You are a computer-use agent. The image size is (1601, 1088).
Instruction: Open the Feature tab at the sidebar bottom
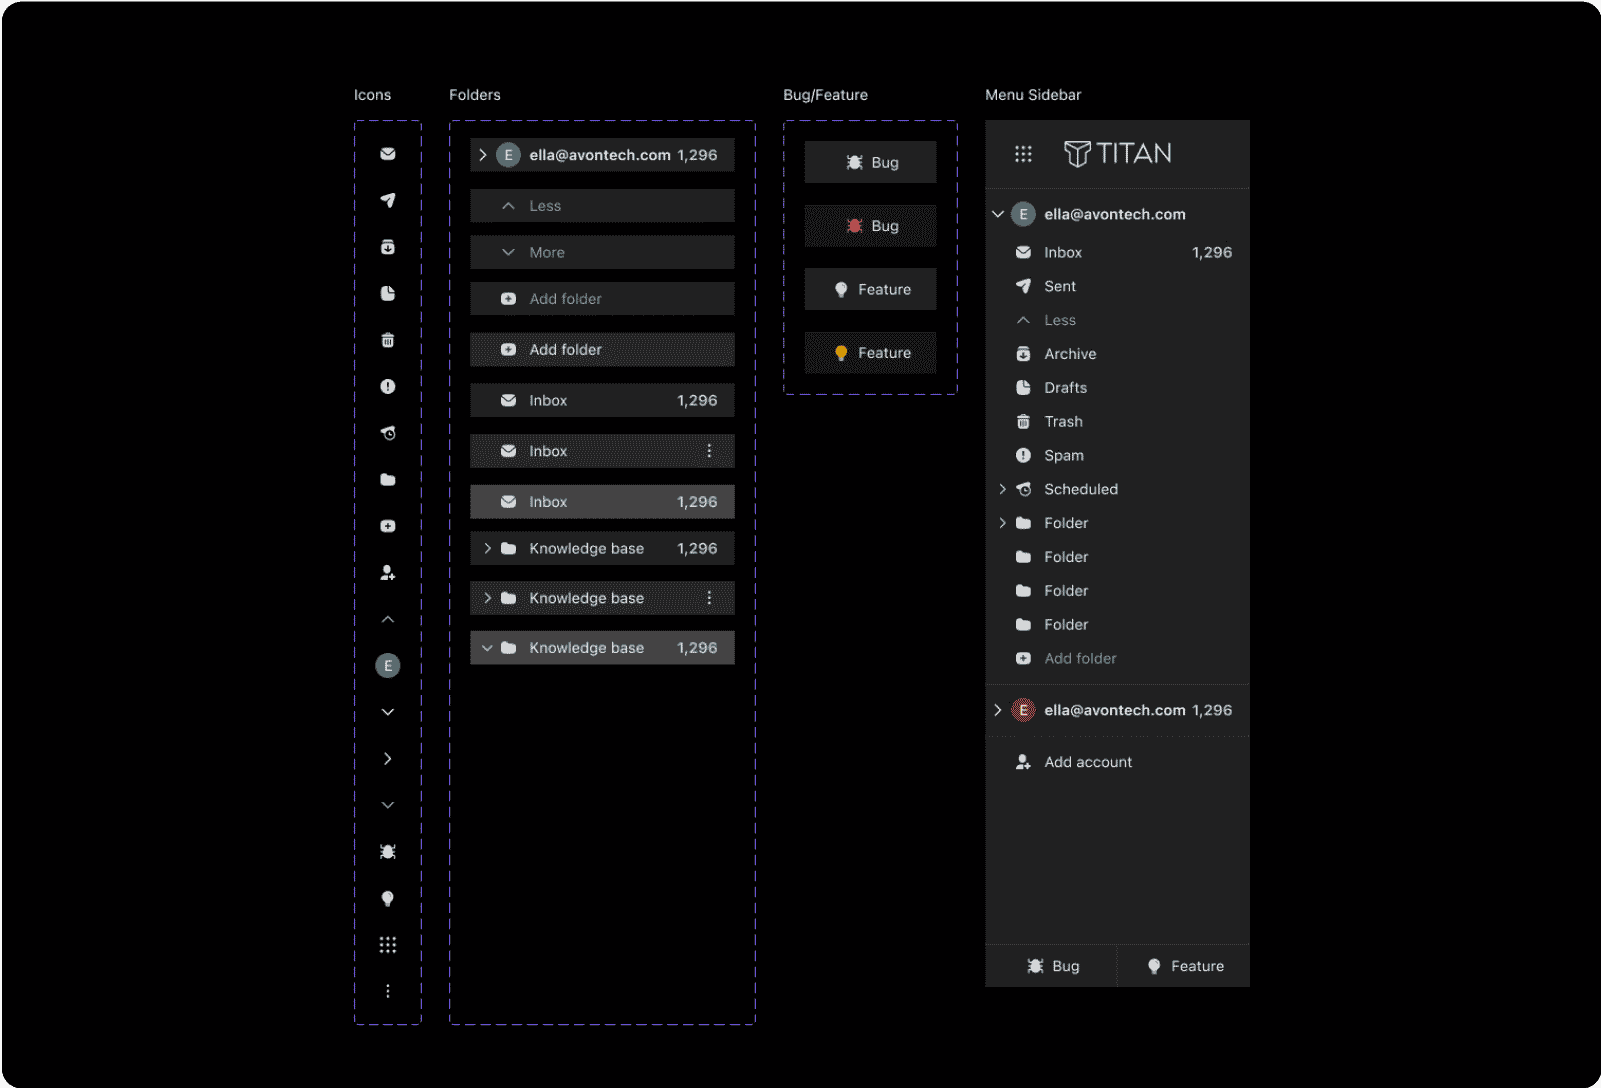pyautogui.click(x=1184, y=965)
